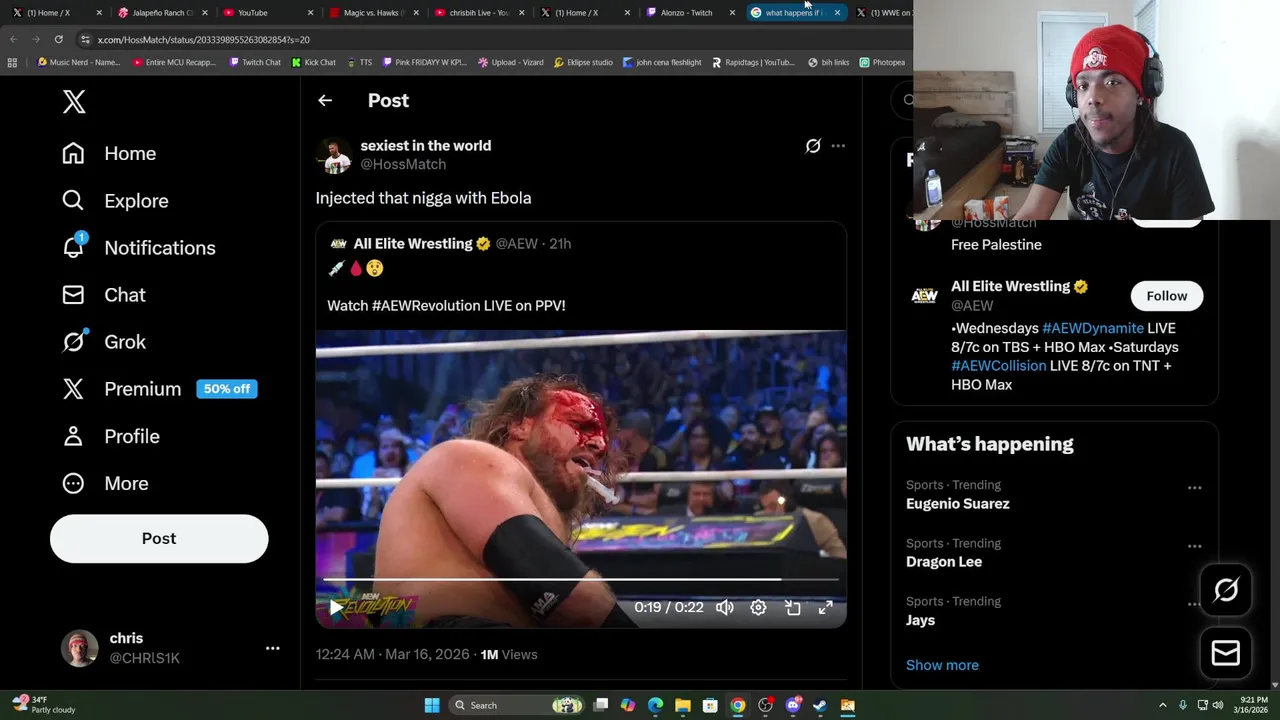Open Music Nerd bookmark
The width and height of the screenshot is (1280, 720).
[79, 62]
